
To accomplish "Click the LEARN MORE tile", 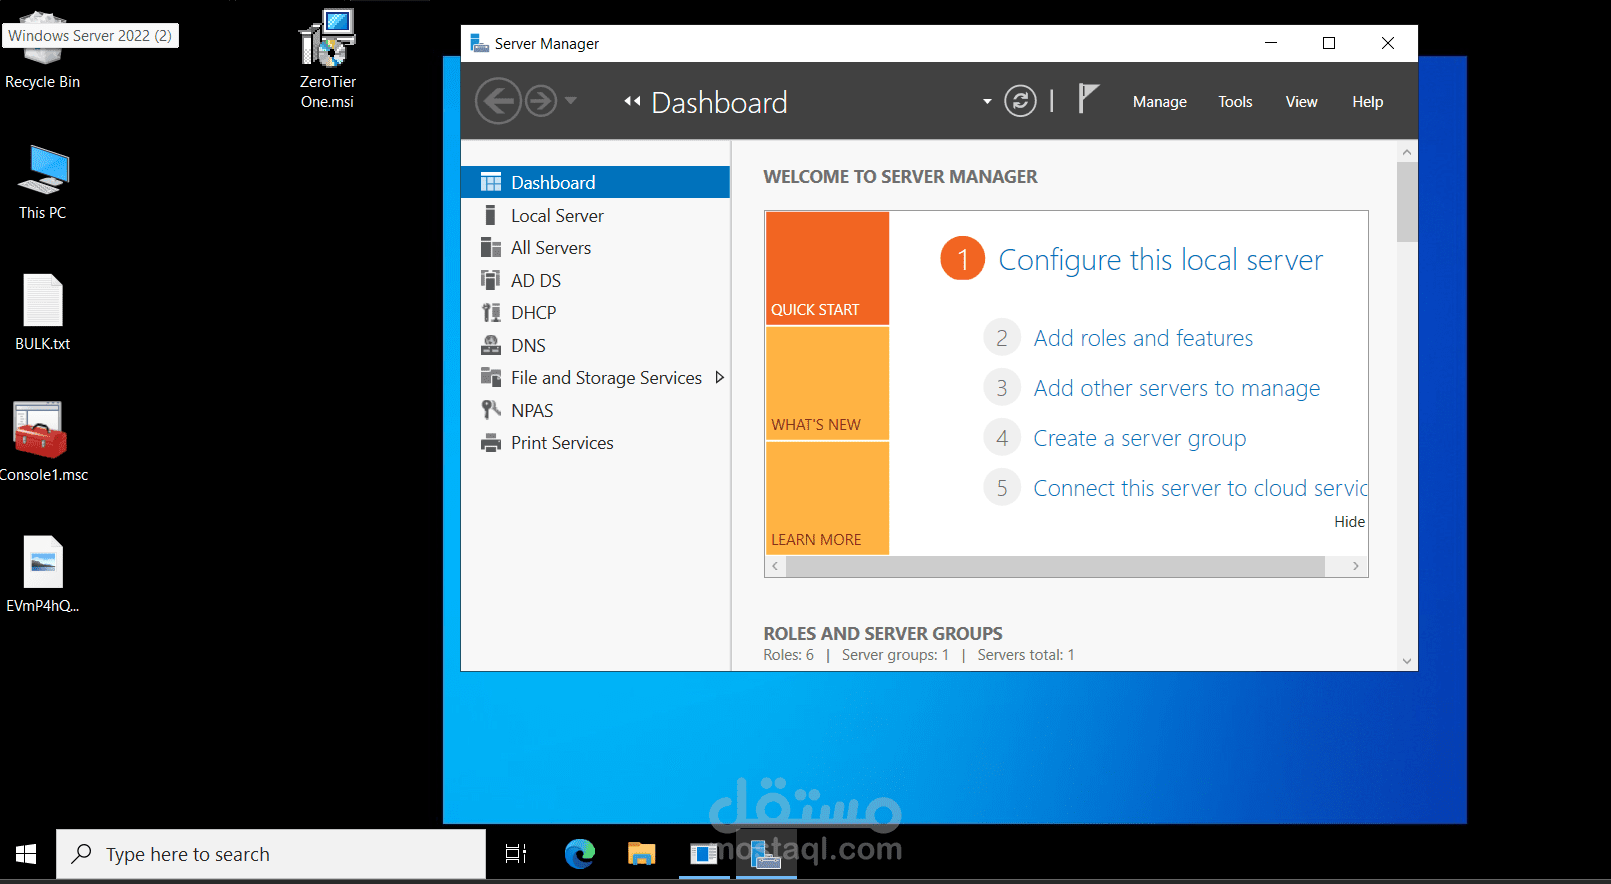I will pyautogui.click(x=827, y=498).
